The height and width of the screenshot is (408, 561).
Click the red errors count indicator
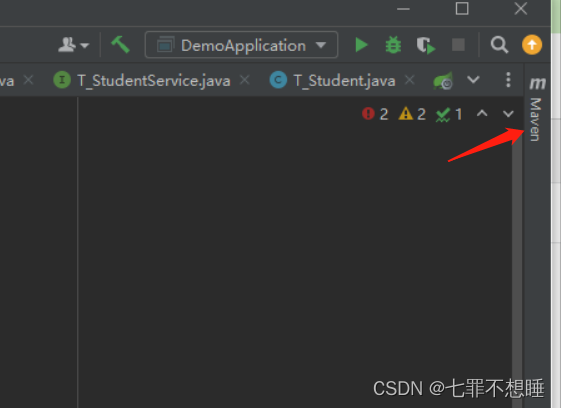tap(375, 114)
